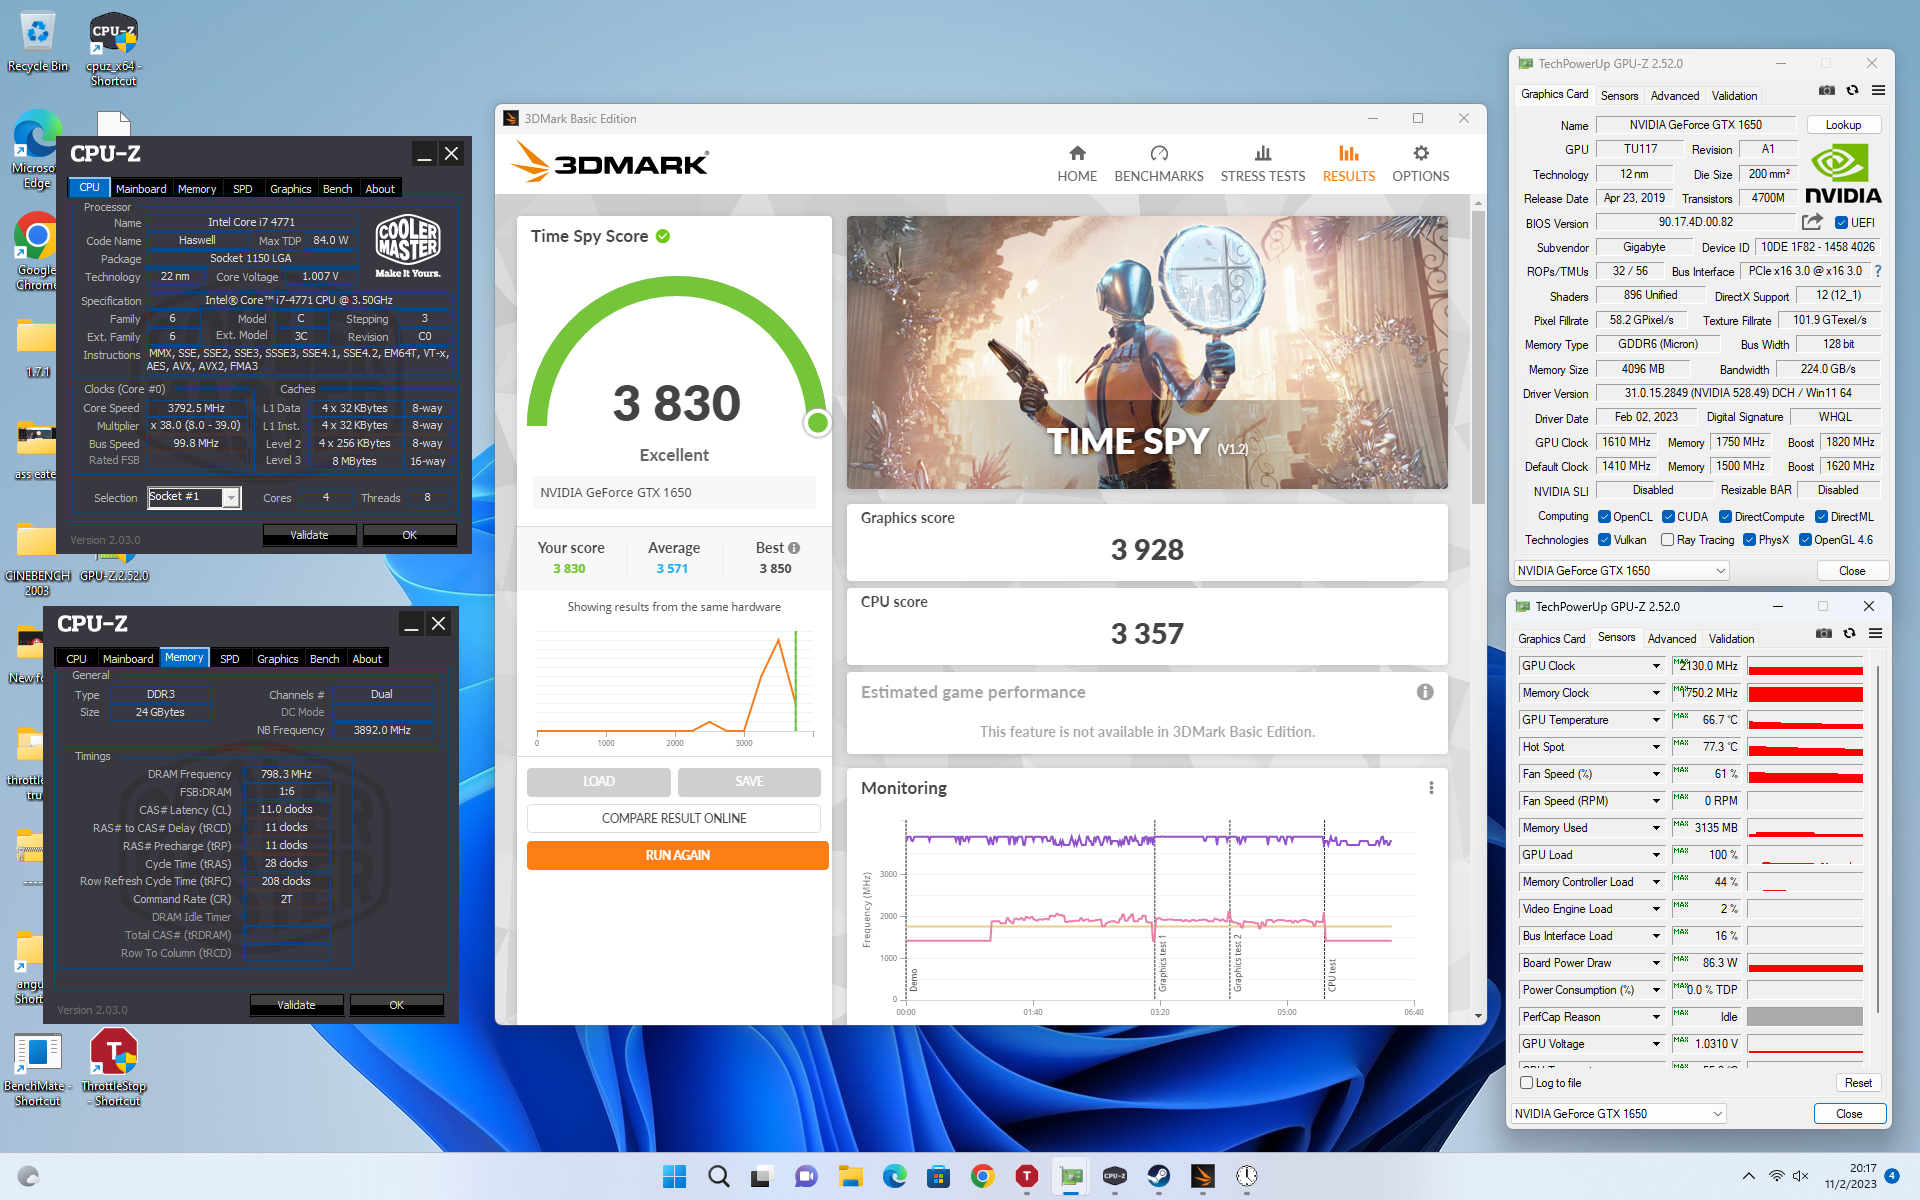Toggle UEFI checkbox in GPU-Z
The height and width of the screenshot is (1200, 1920).
coord(1841,223)
